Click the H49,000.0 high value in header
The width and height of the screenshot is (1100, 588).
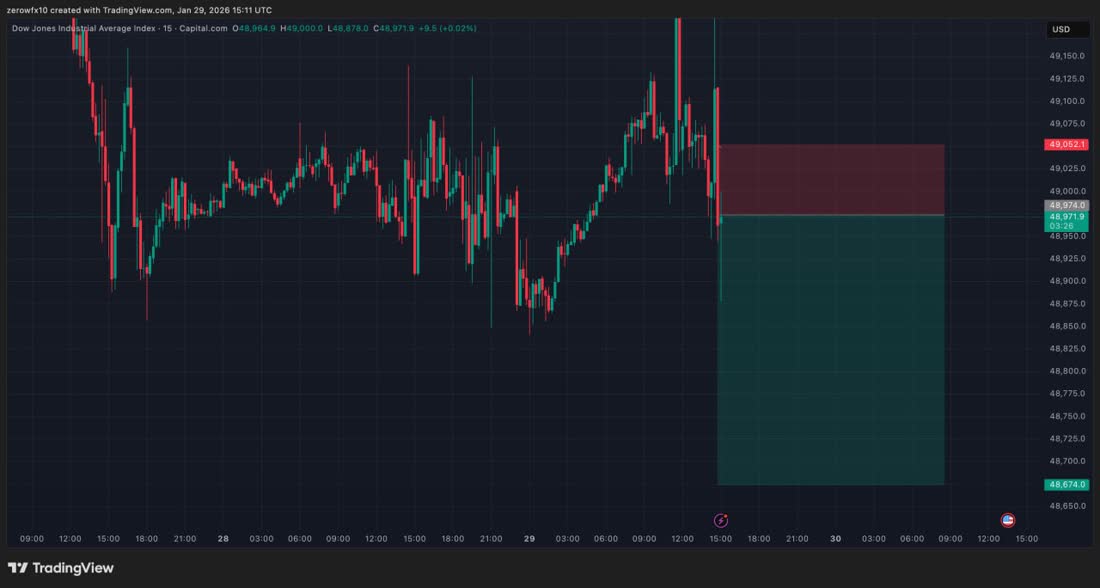(302, 29)
